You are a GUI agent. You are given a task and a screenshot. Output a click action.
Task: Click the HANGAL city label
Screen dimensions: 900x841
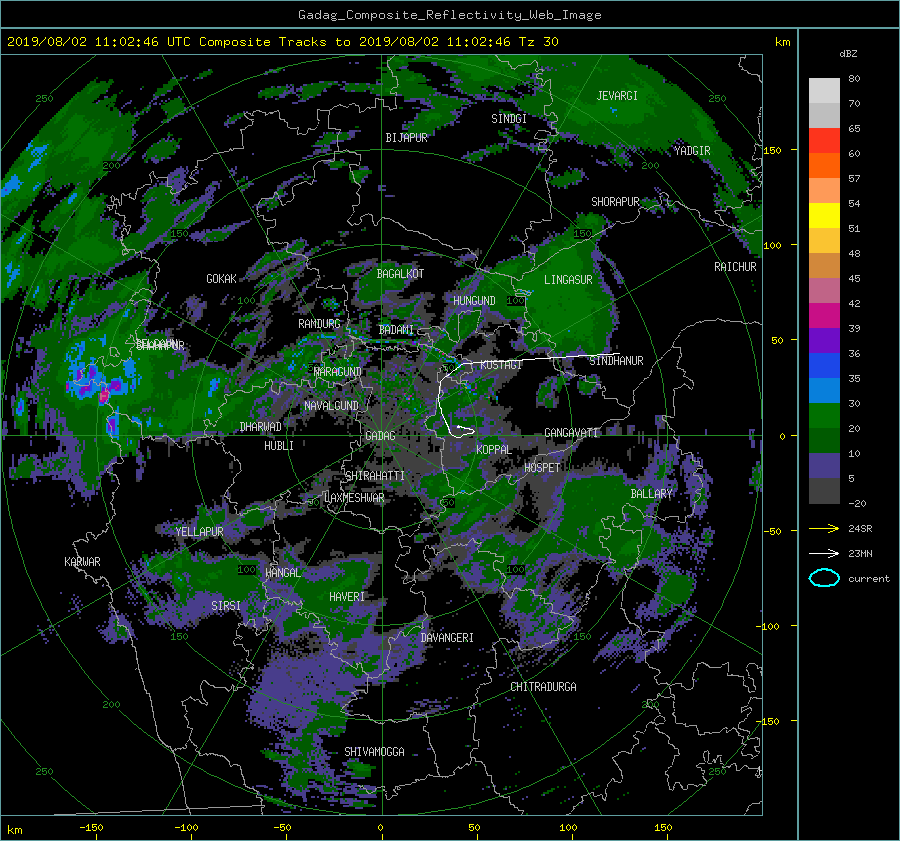click(x=282, y=573)
